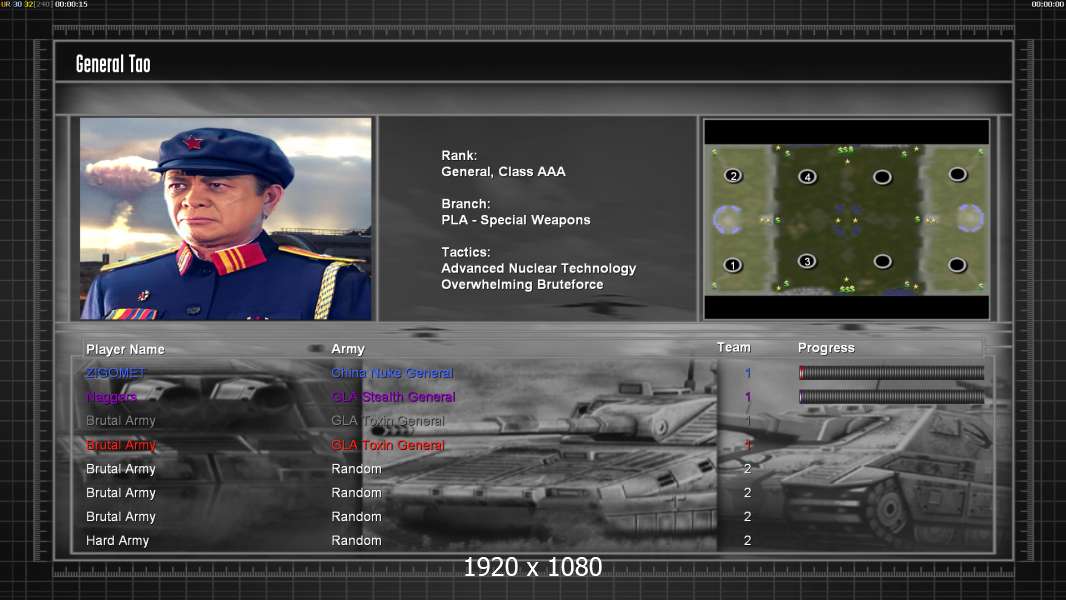Click team number 2 in Hard Army's row
Screen dimensions: 1066x600
click(748, 541)
